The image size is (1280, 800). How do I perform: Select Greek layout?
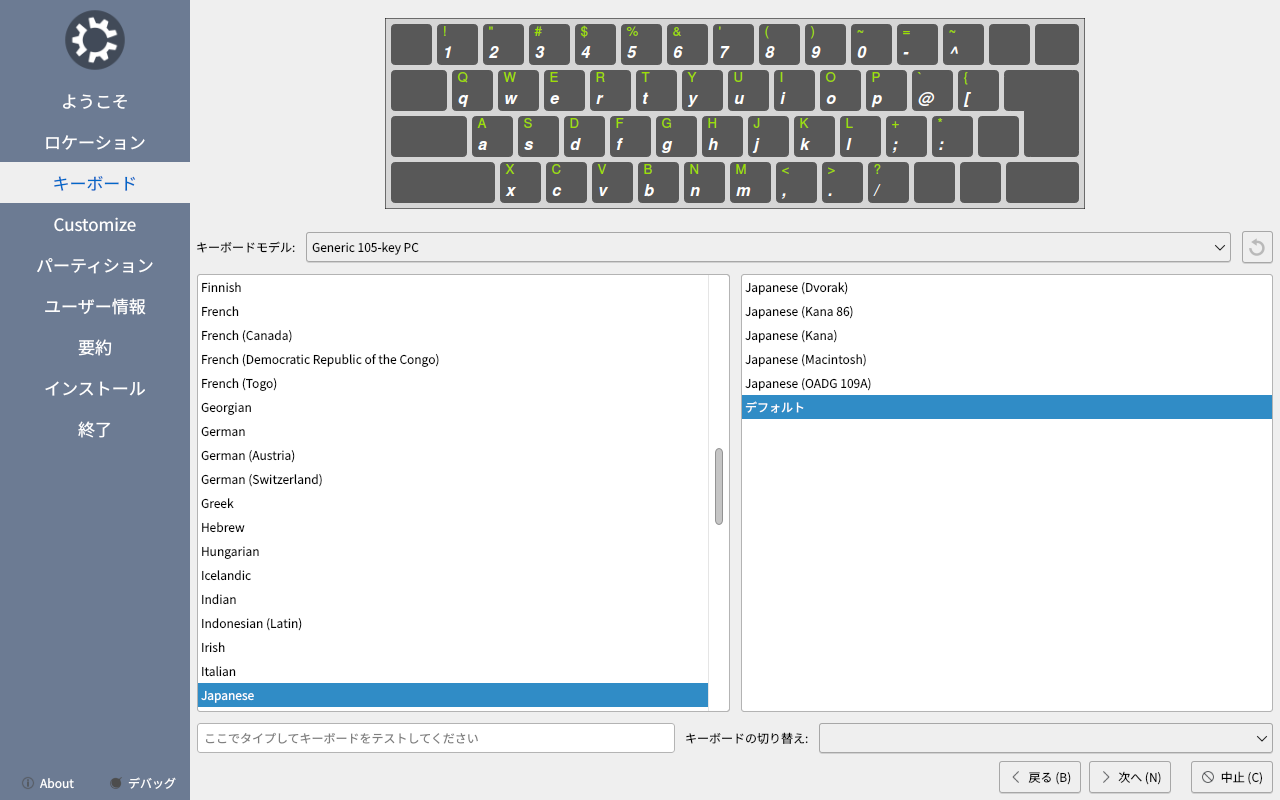453,503
